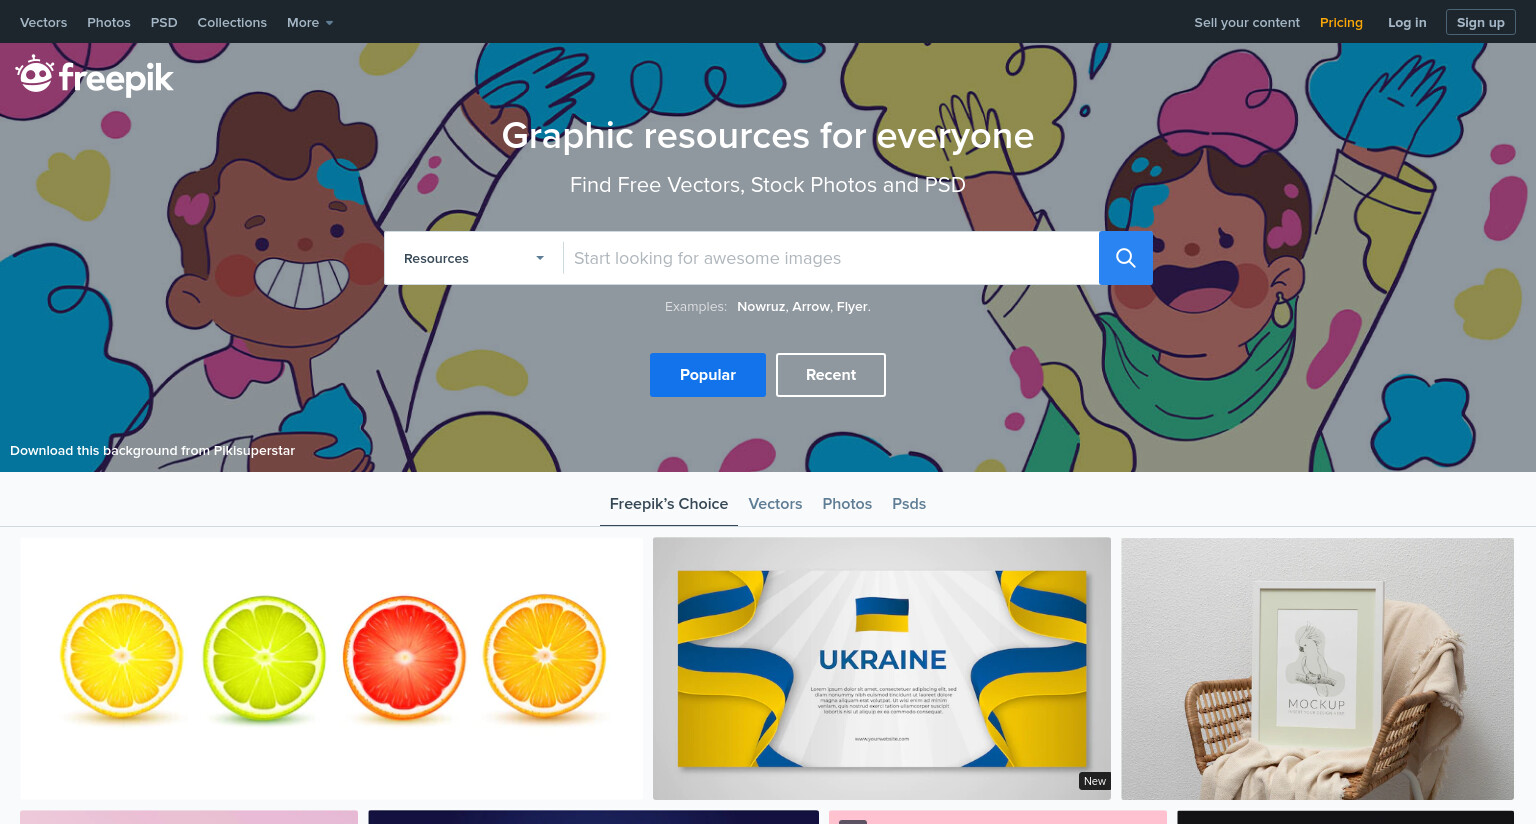Open the citrus slices image thumbnail
The image size is (1536, 824).
coord(332,668)
